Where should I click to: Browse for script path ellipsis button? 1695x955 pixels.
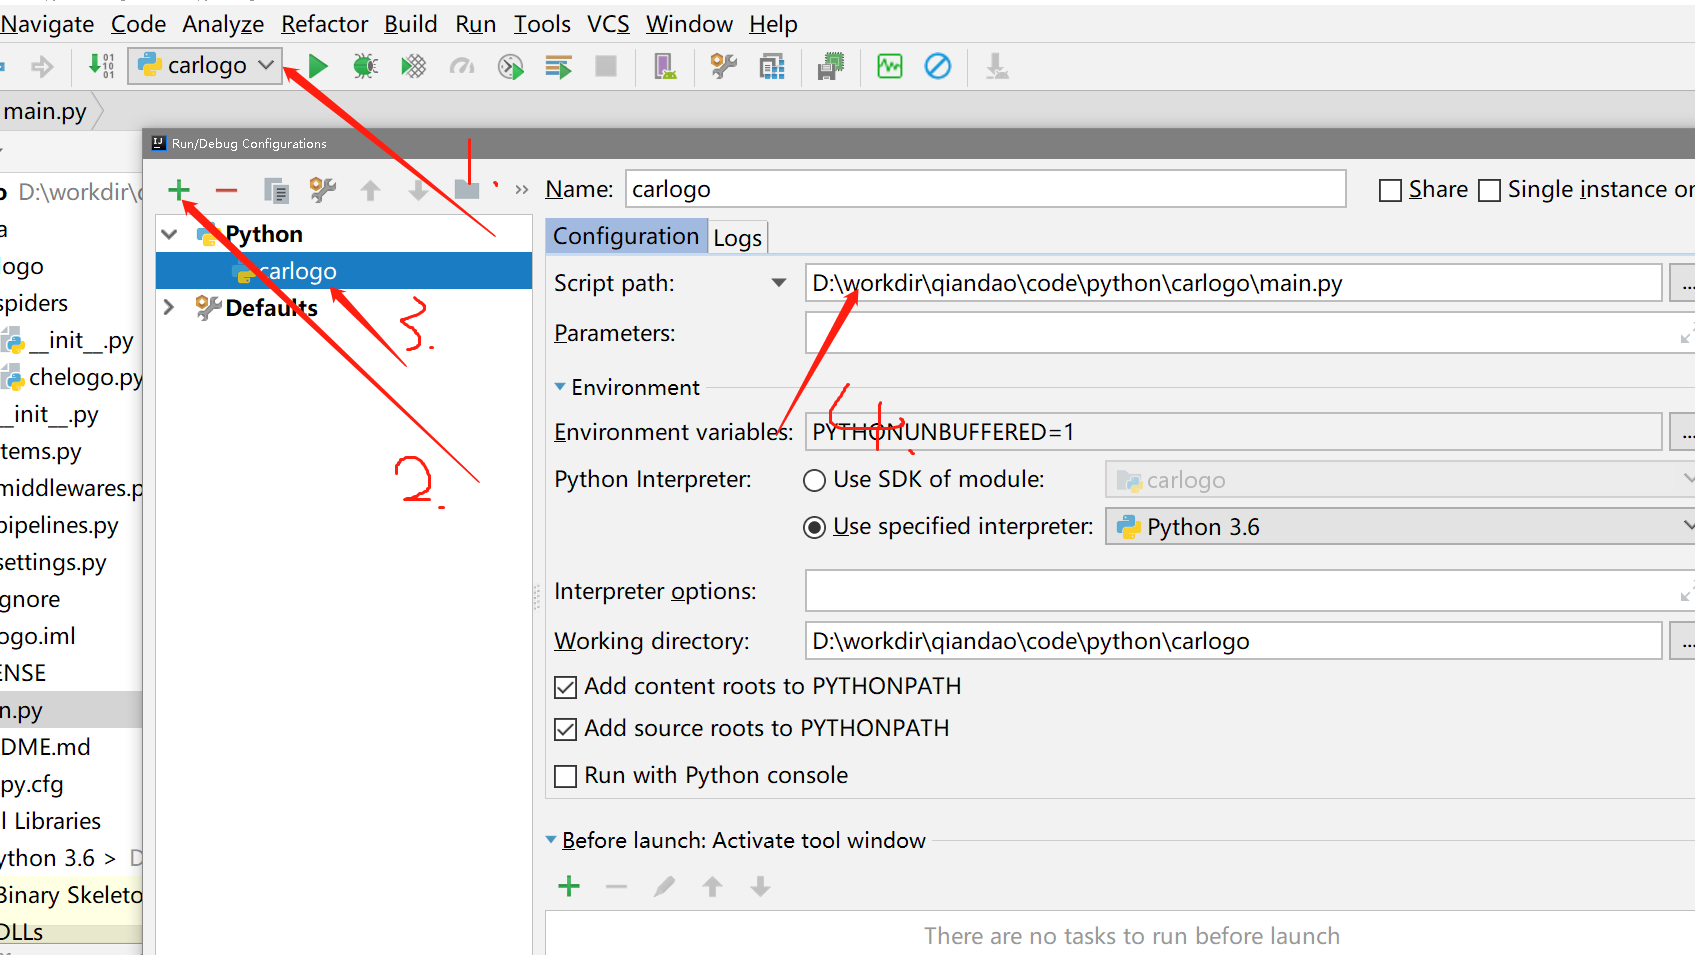(1683, 283)
